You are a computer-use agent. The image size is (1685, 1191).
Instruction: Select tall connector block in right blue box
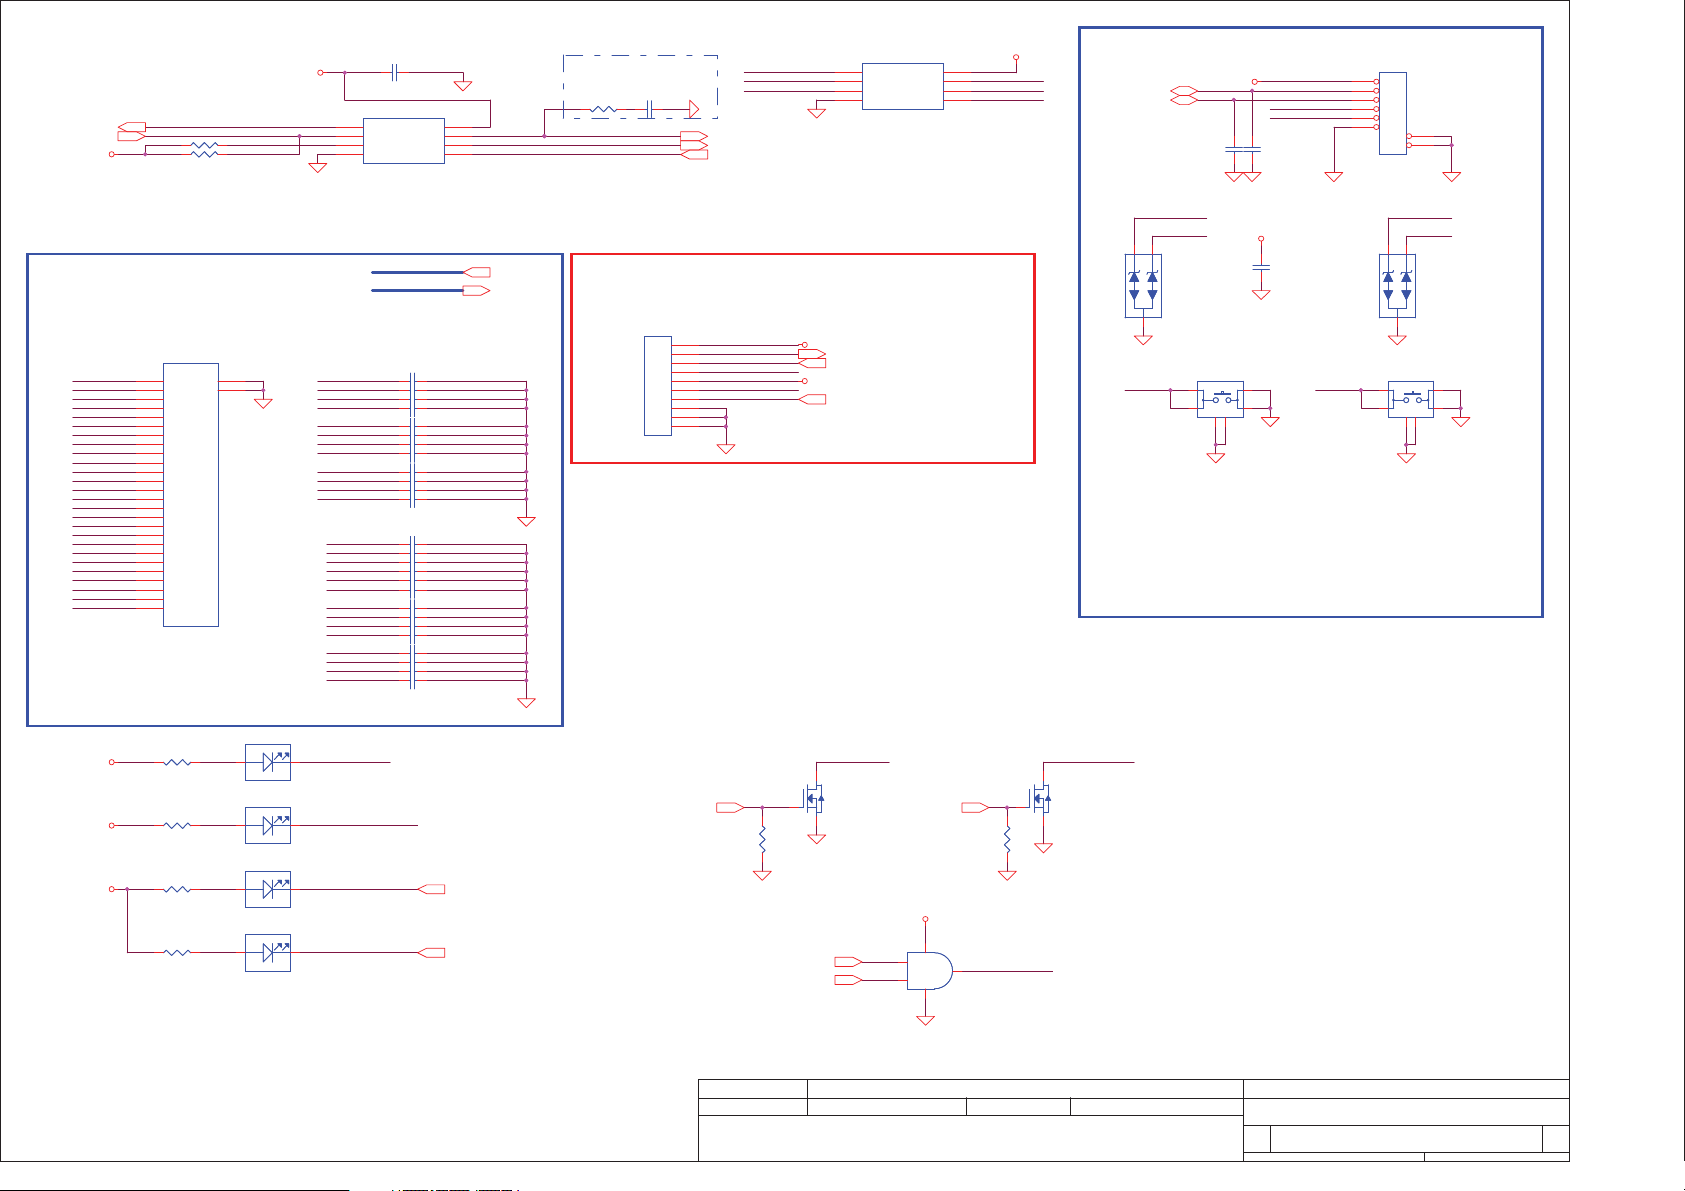1393,113
